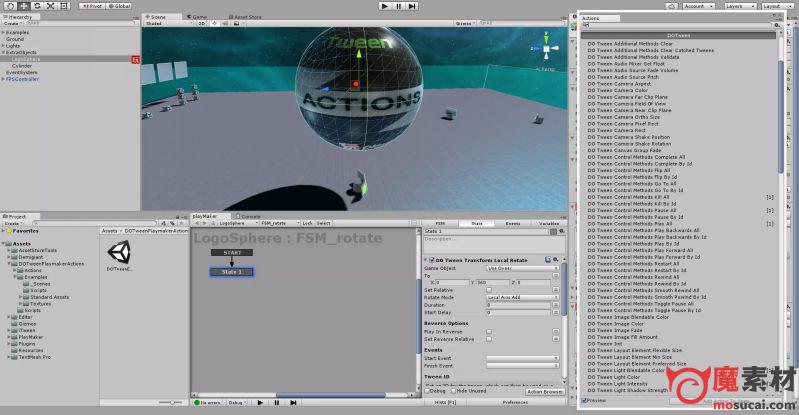Open the Layers dropdown
799x415 pixels.
(740, 6)
